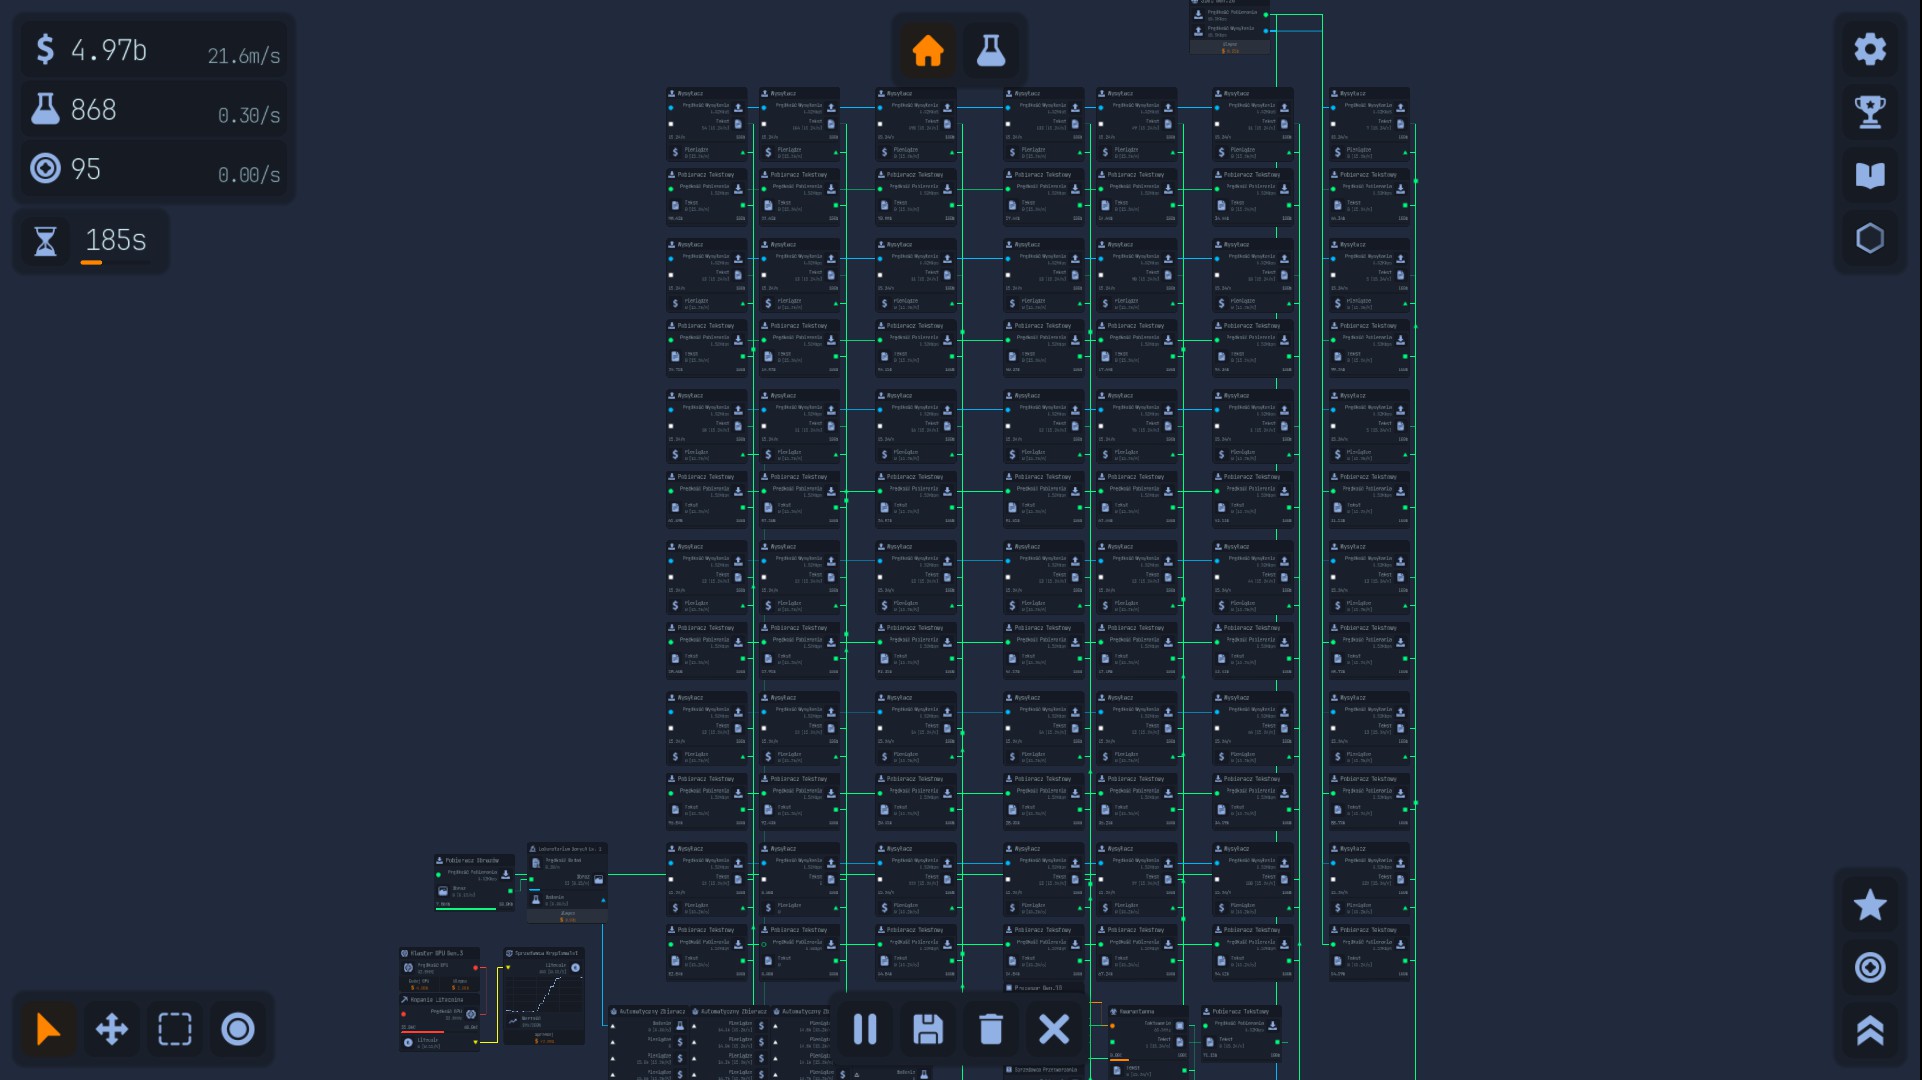
Task: Close the selection action bar
Action: coord(1053,1029)
